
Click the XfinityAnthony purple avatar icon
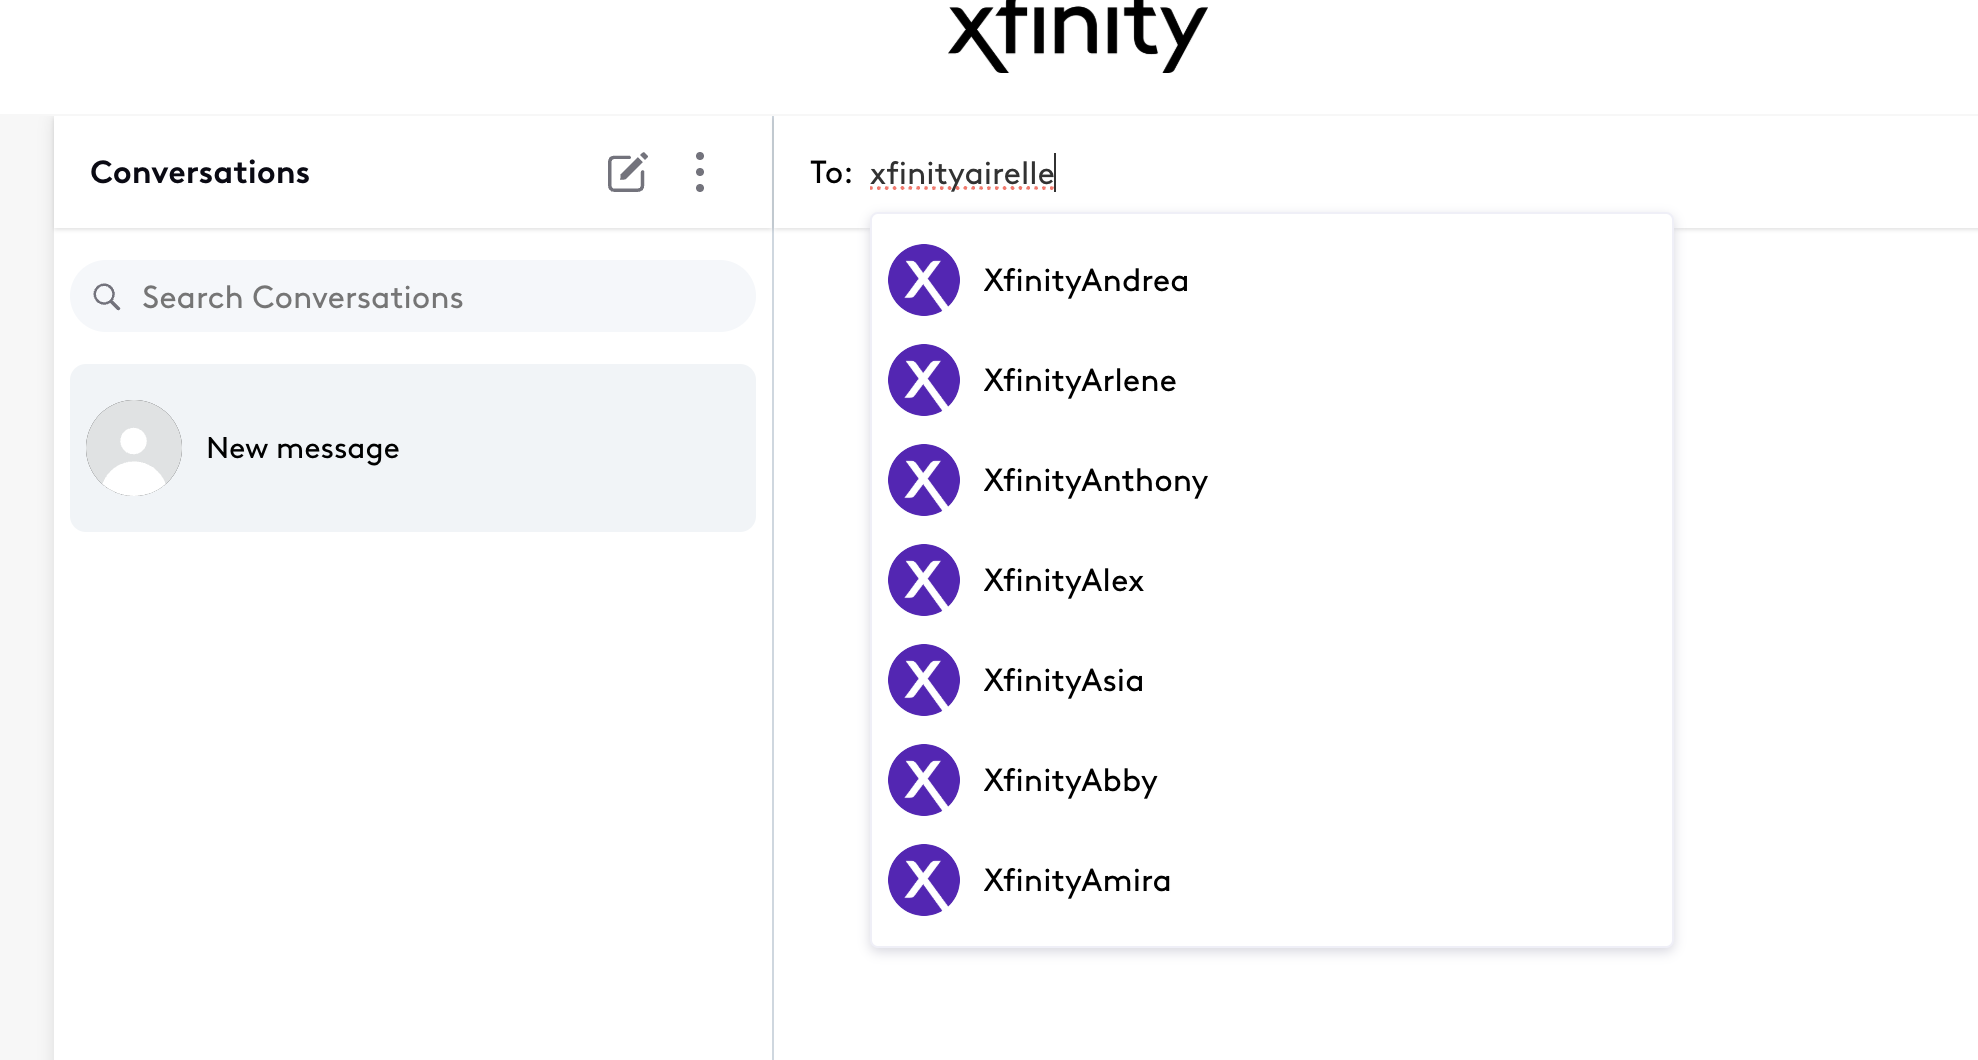(x=924, y=480)
